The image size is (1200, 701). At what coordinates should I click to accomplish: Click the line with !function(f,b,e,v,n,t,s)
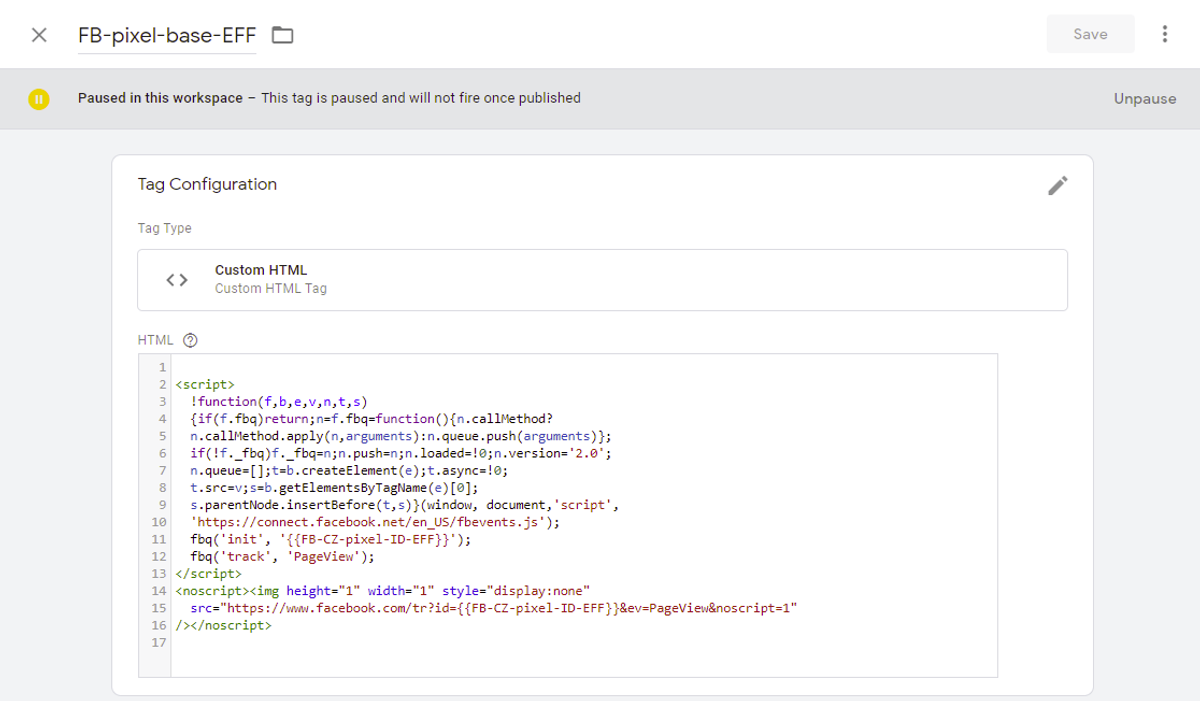[279, 401]
